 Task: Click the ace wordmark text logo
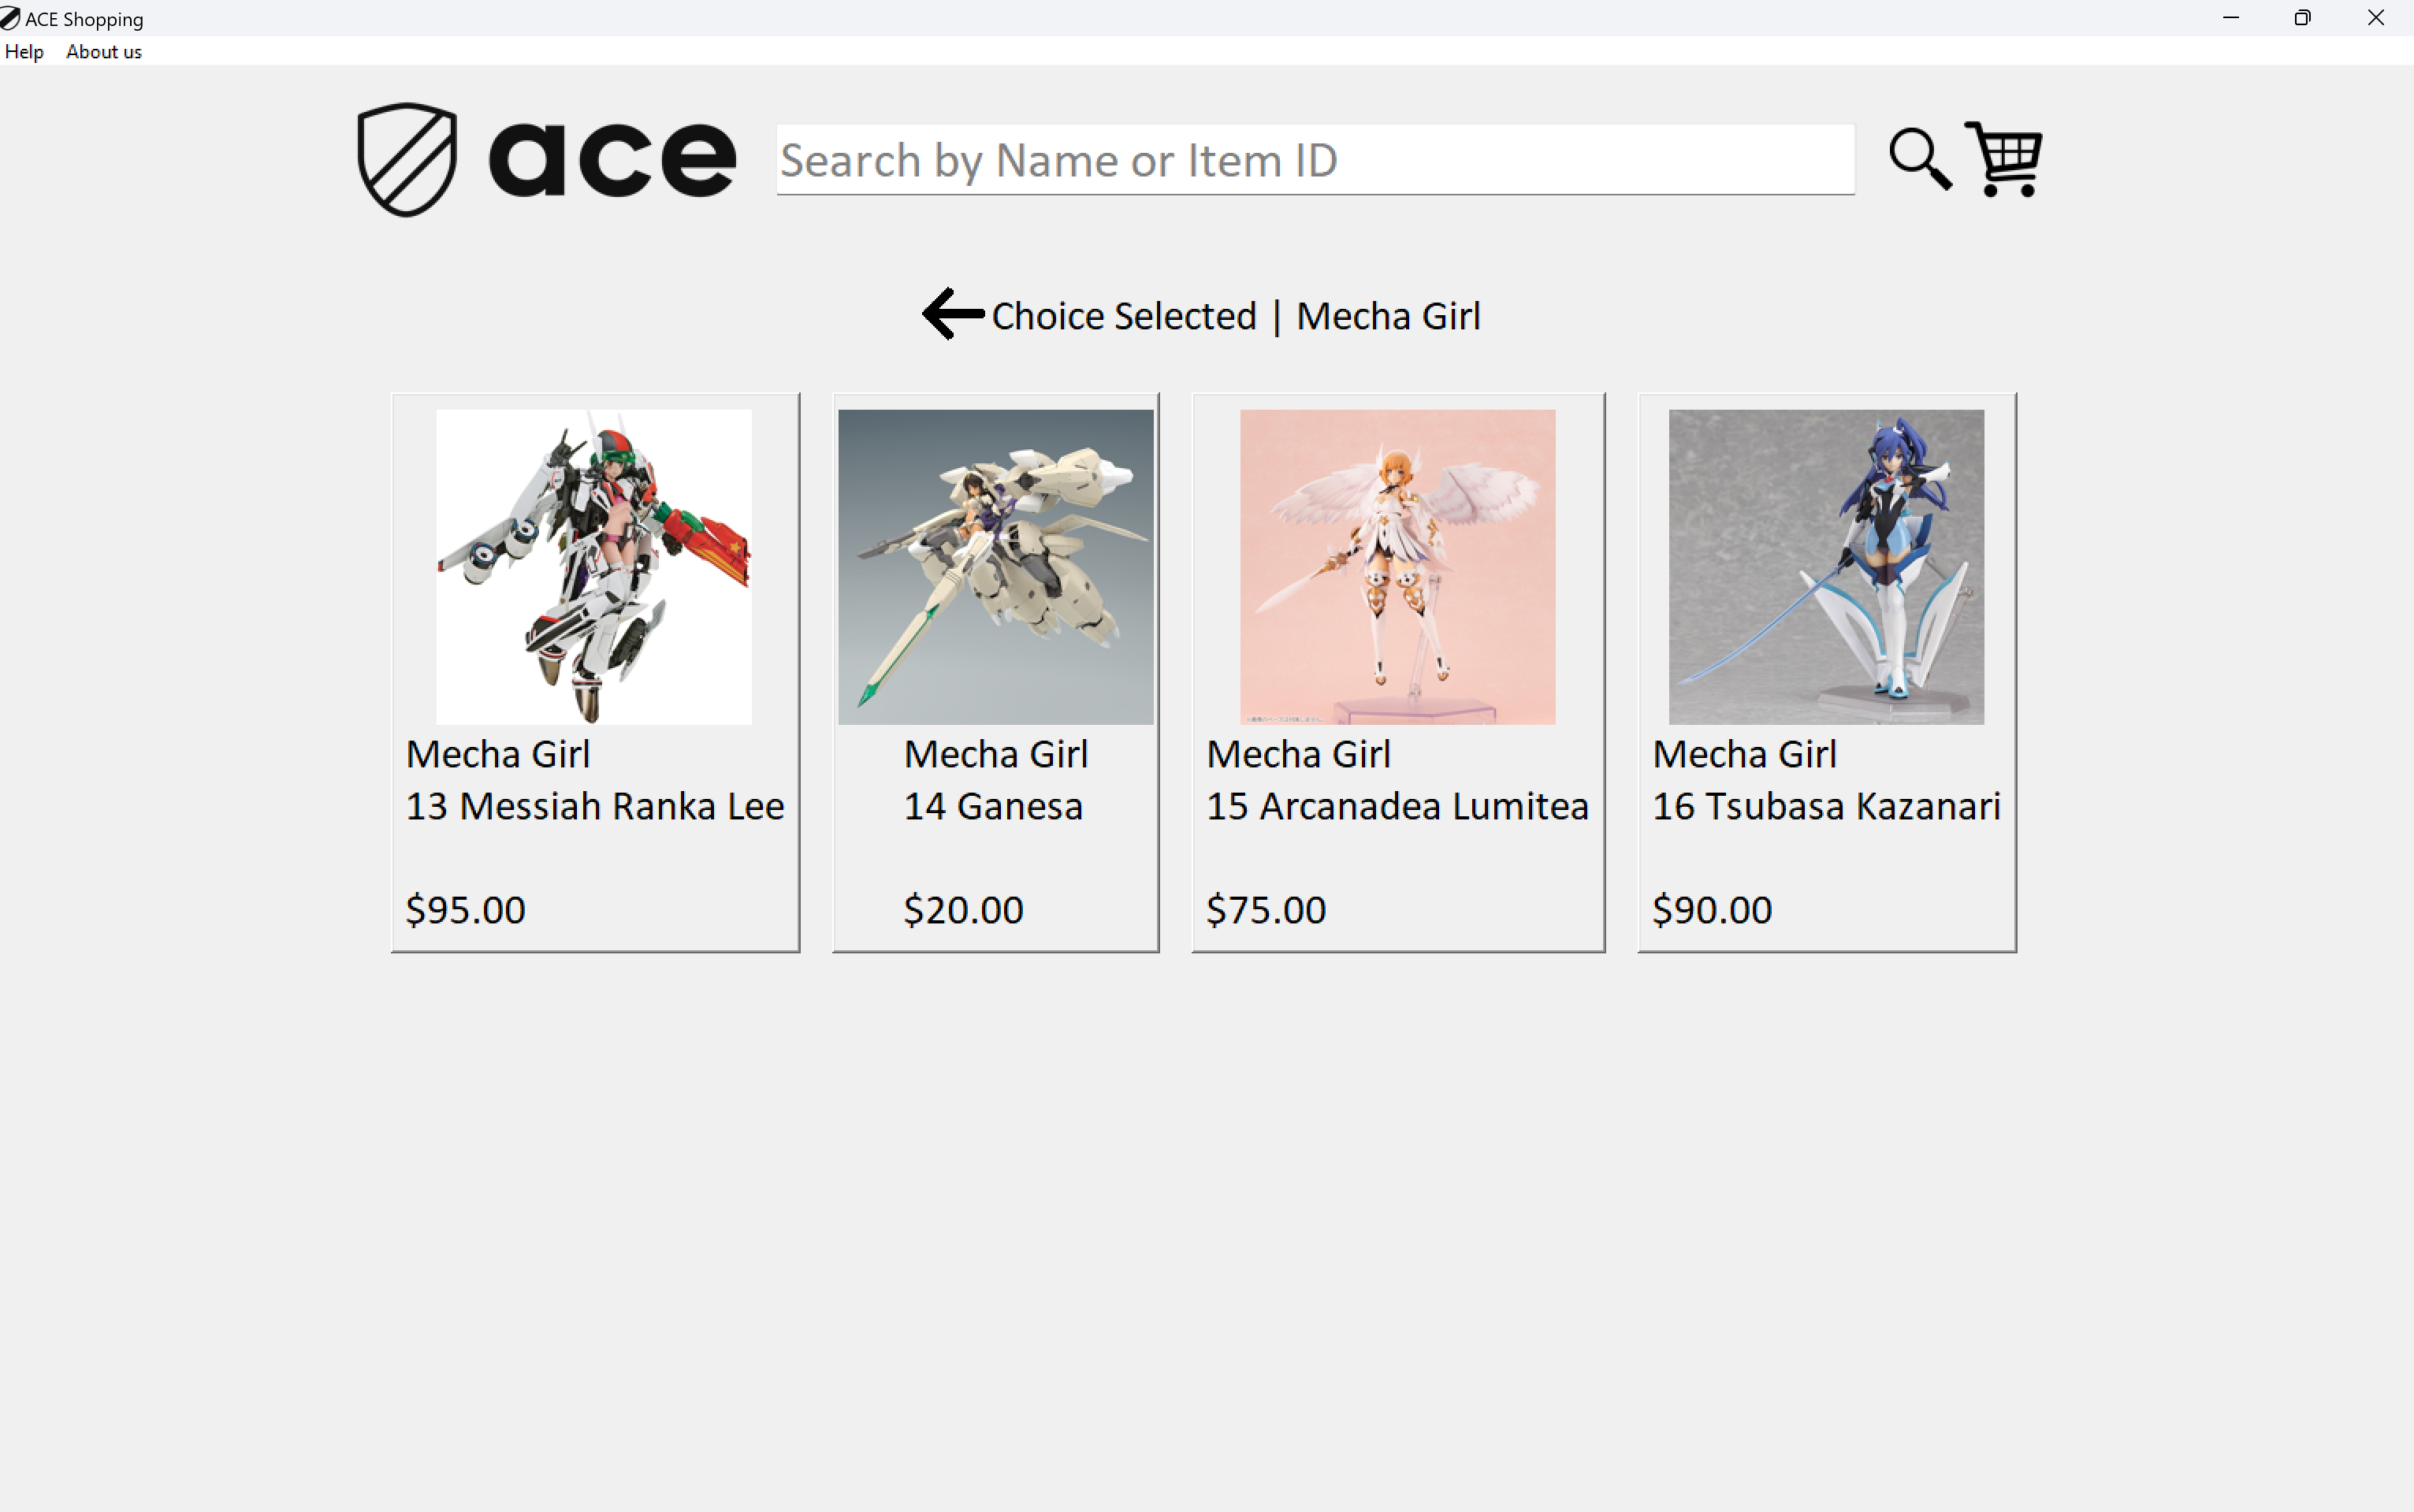point(612,159)
